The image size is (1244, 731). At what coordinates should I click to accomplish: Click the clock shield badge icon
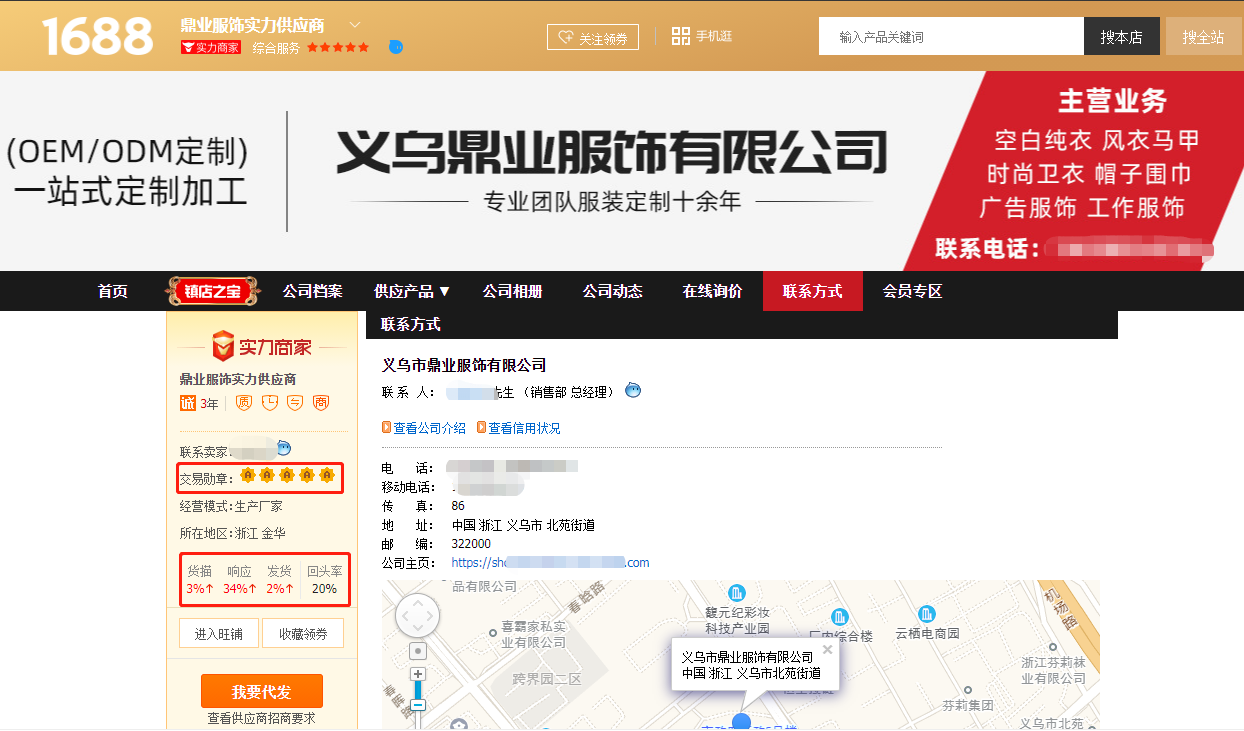click(269, 403)
